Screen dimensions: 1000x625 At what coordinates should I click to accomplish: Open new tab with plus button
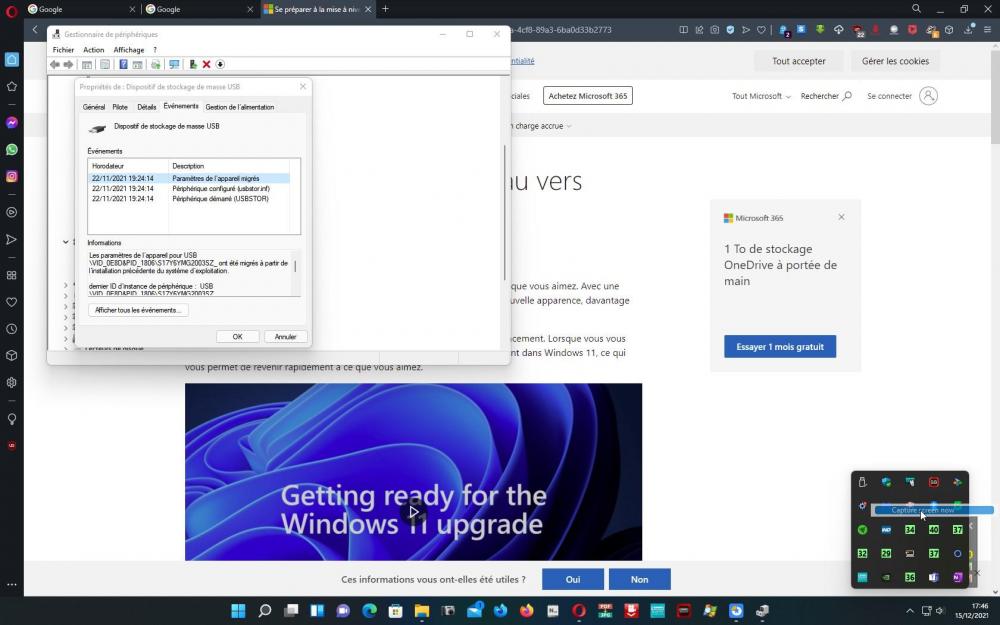point(385,9)
